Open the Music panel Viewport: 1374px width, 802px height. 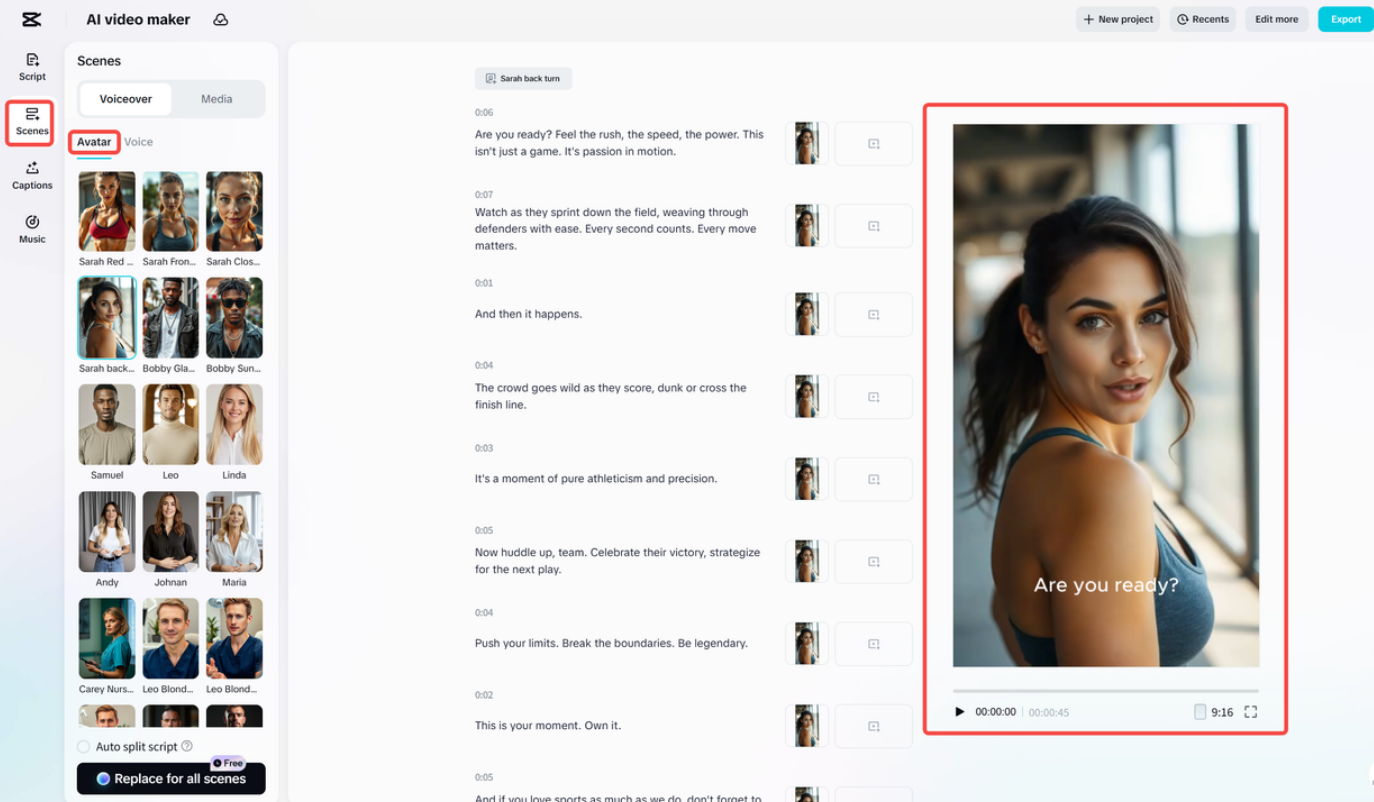pos(31,230)
